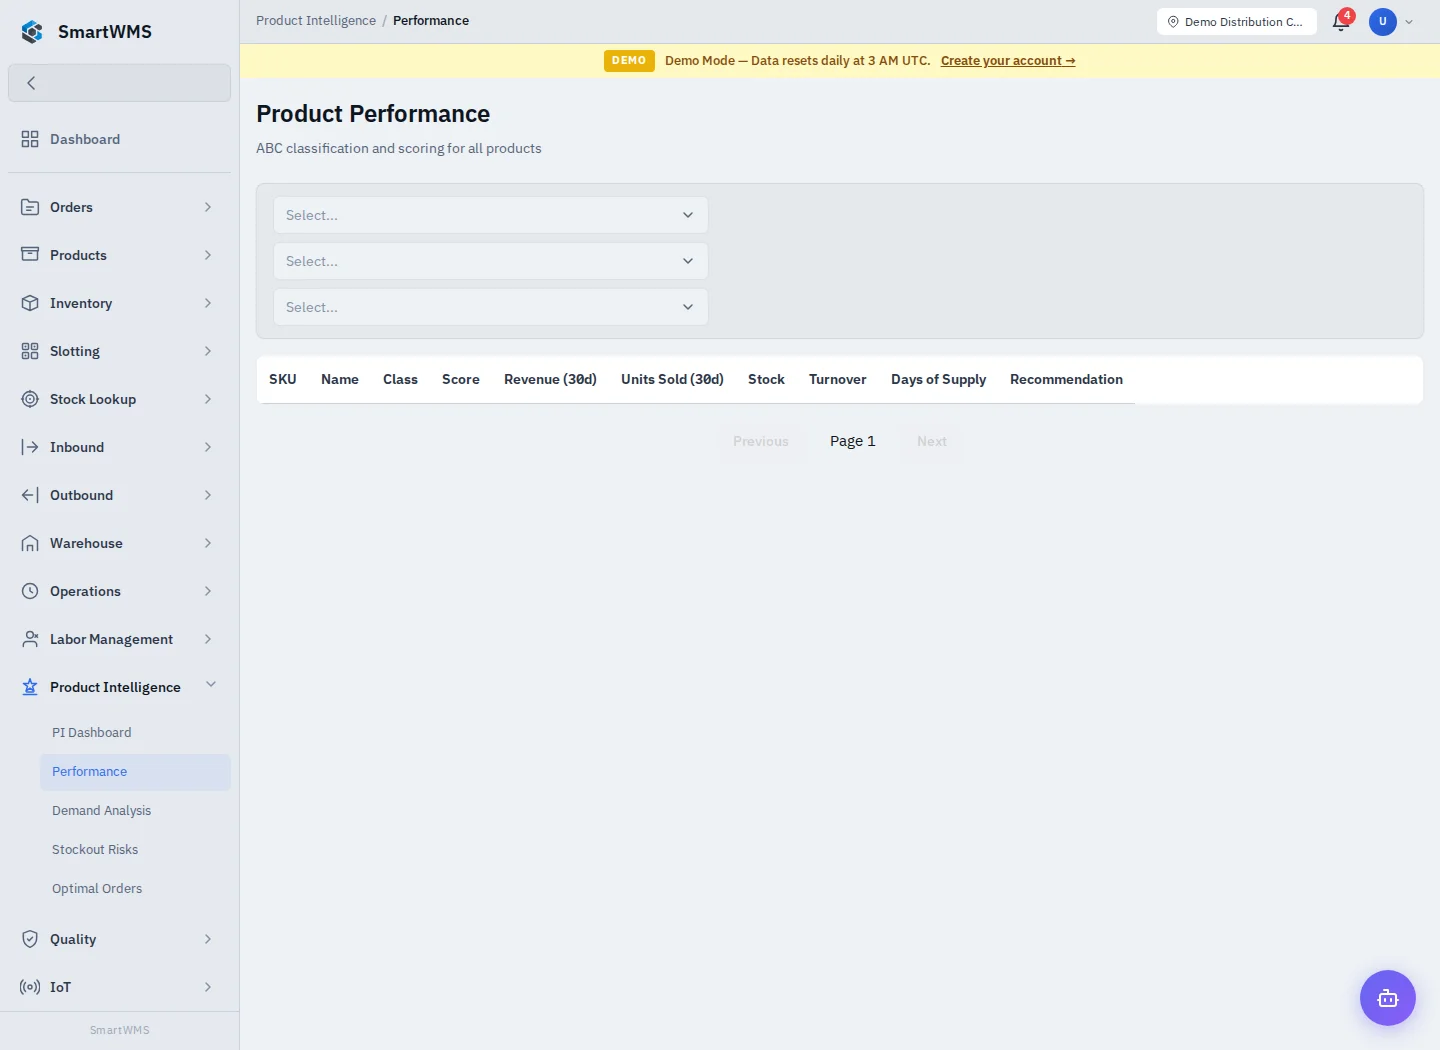Click the Orders icon in sidebar
Image resolution: width=1440 pixels, height=1050 pixels.
[x=30, y=207]
